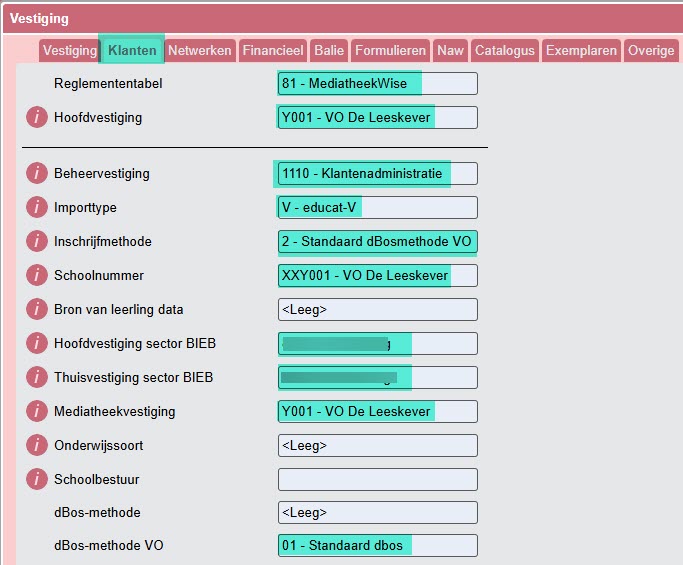The height and width of the screenshot is (565, 683).
Task: Click the Beheervestiging label text
Action: [x=101, y=173]
